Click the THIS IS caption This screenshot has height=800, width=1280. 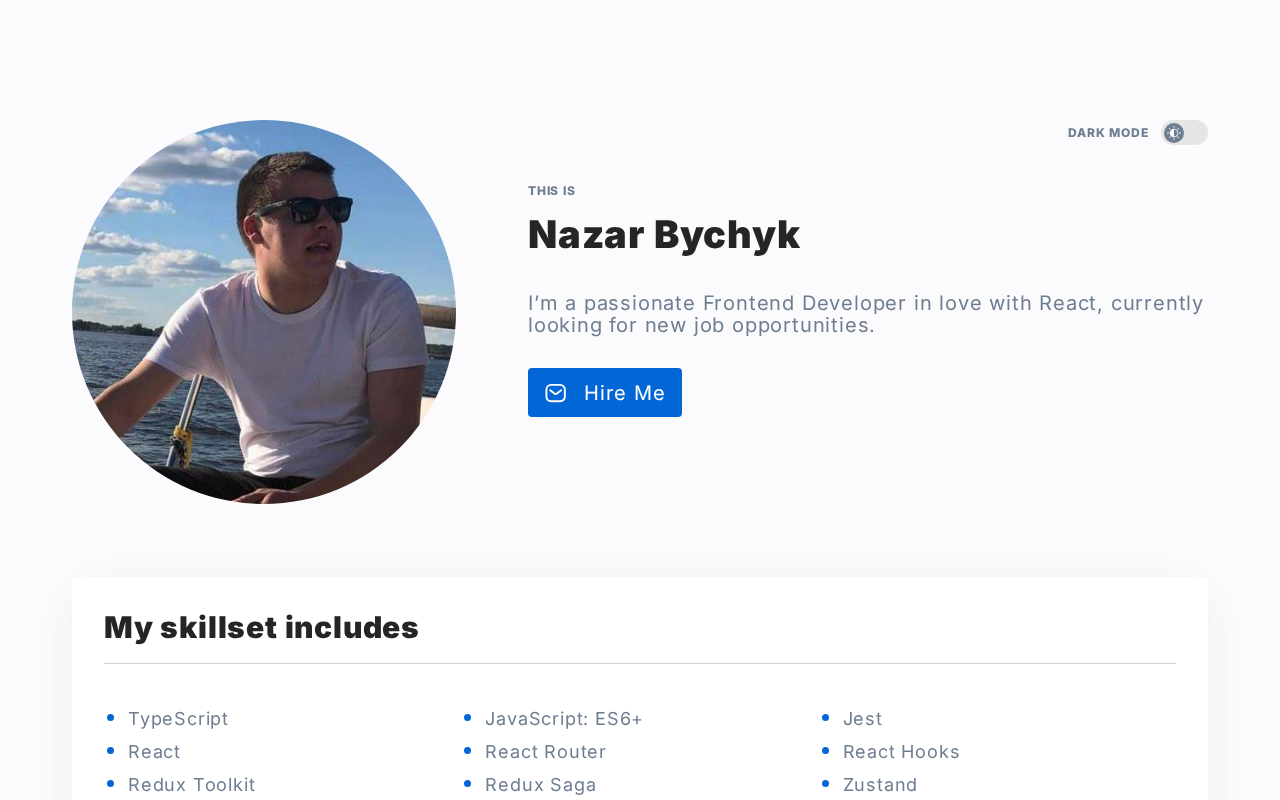click(551, 191)
